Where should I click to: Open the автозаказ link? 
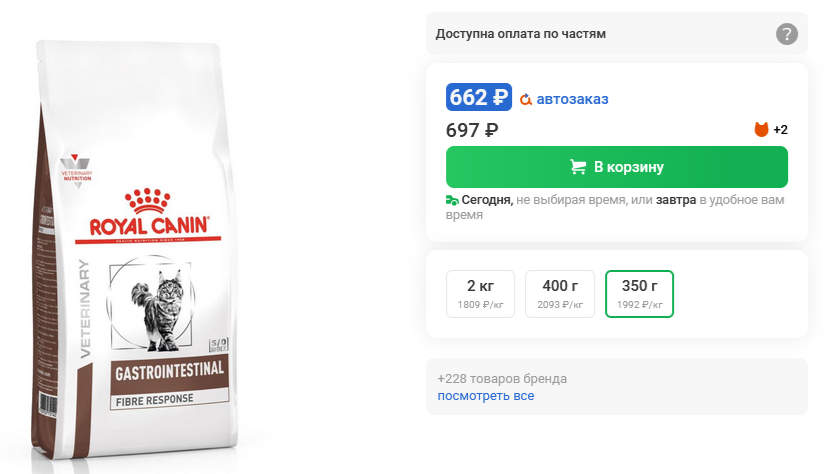point(572,99)
